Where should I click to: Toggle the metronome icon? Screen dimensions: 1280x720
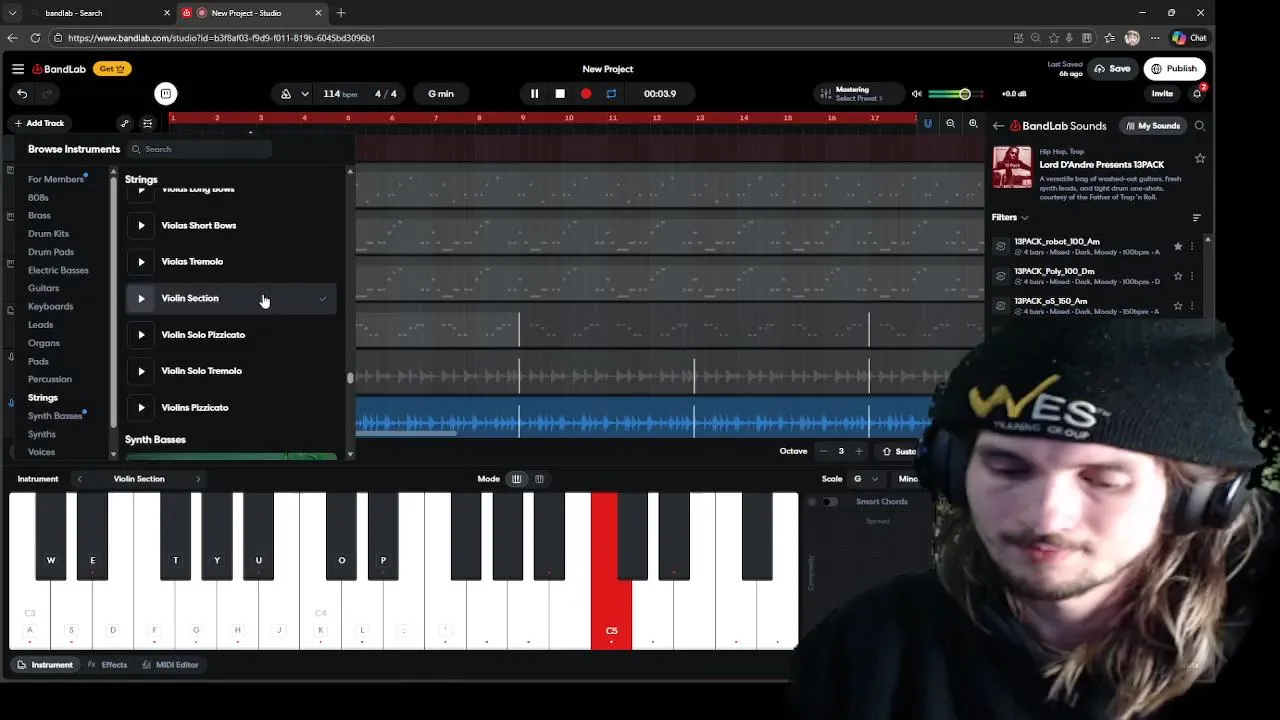[x=286, y=94]
